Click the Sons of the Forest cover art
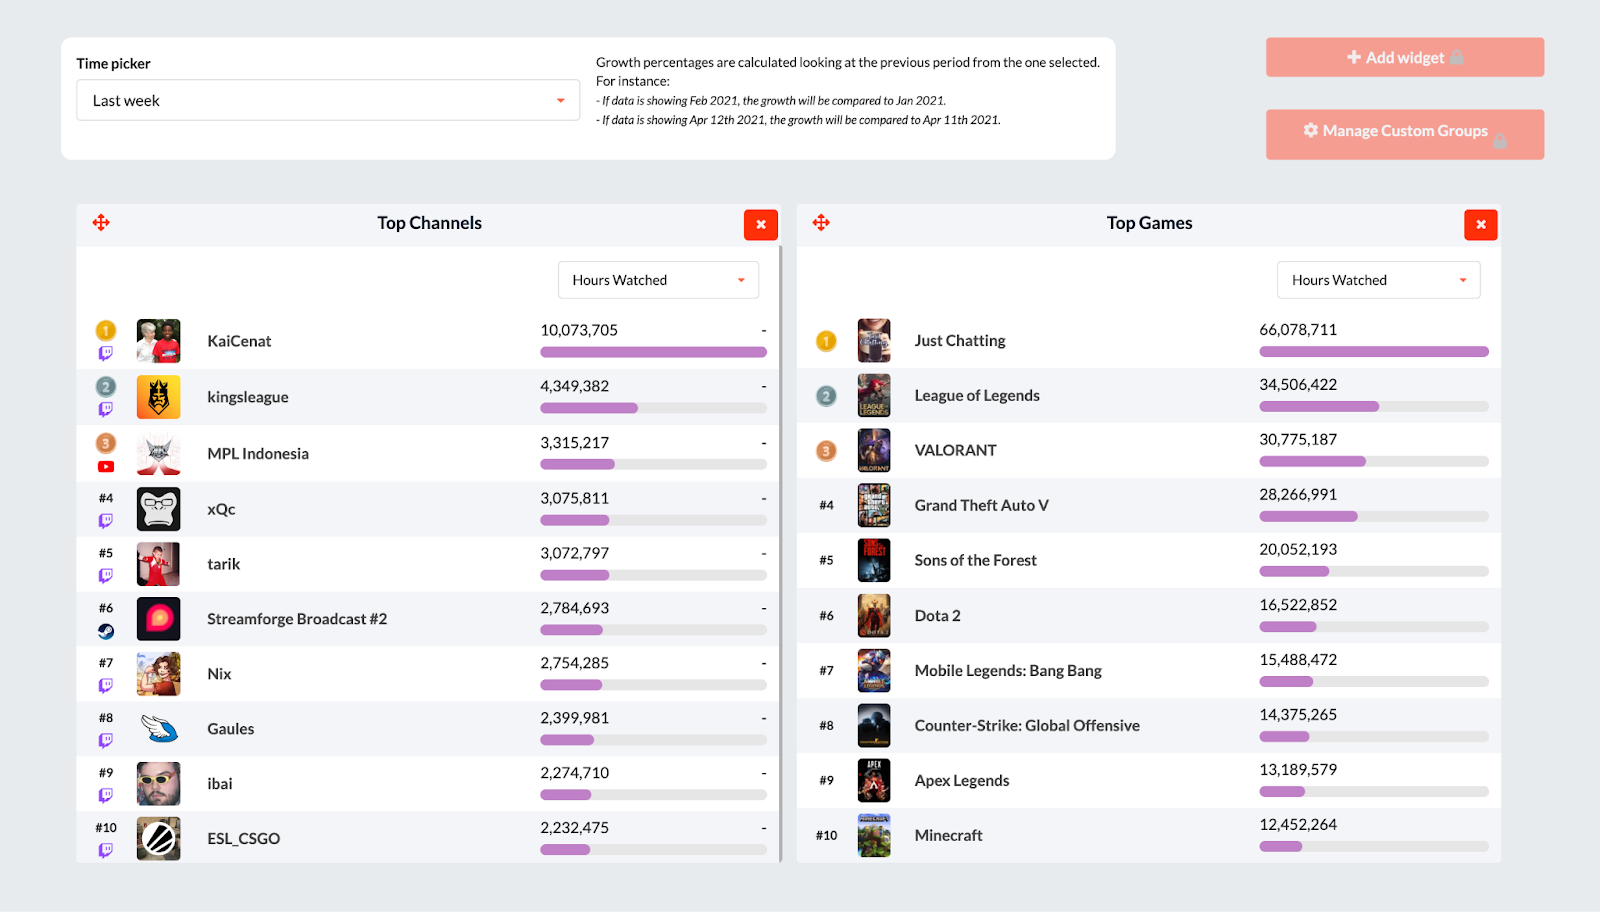The image size is (1600, 912). [874, 561]
